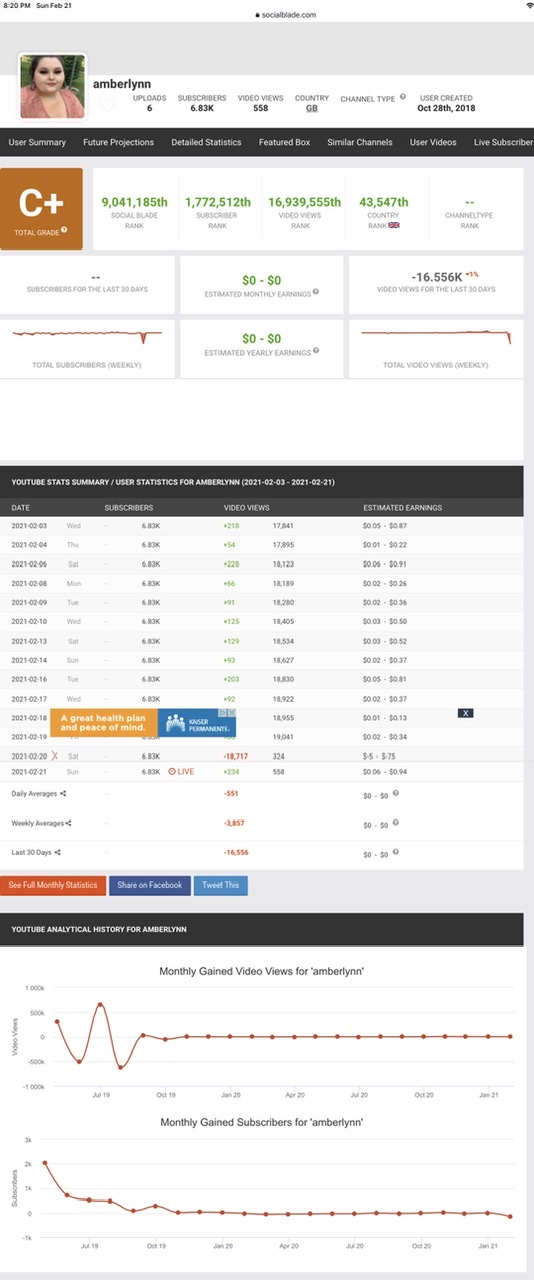Image resolution: width=534 pixels, height=1280 pixels.
Task: Open the Detailed Statistics tab
Action: (x=206, y=142)
